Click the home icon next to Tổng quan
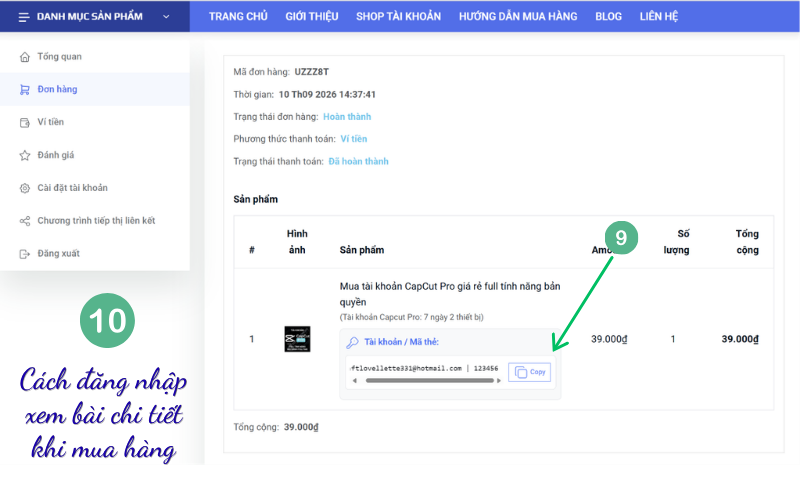Image resolution: width=800 pixels, height=500 pixels. pyautogui.click(x=24, y=57)
